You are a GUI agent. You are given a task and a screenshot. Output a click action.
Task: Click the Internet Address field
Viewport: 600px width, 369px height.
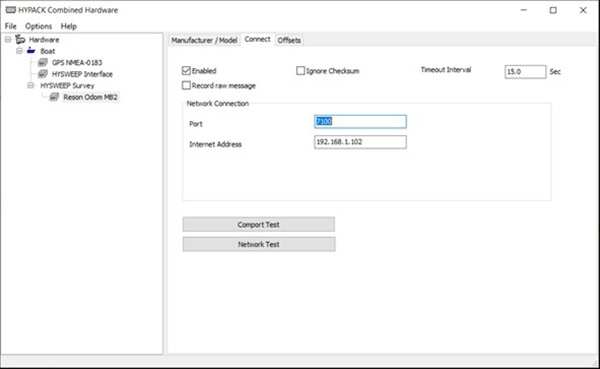click(360, 142)
